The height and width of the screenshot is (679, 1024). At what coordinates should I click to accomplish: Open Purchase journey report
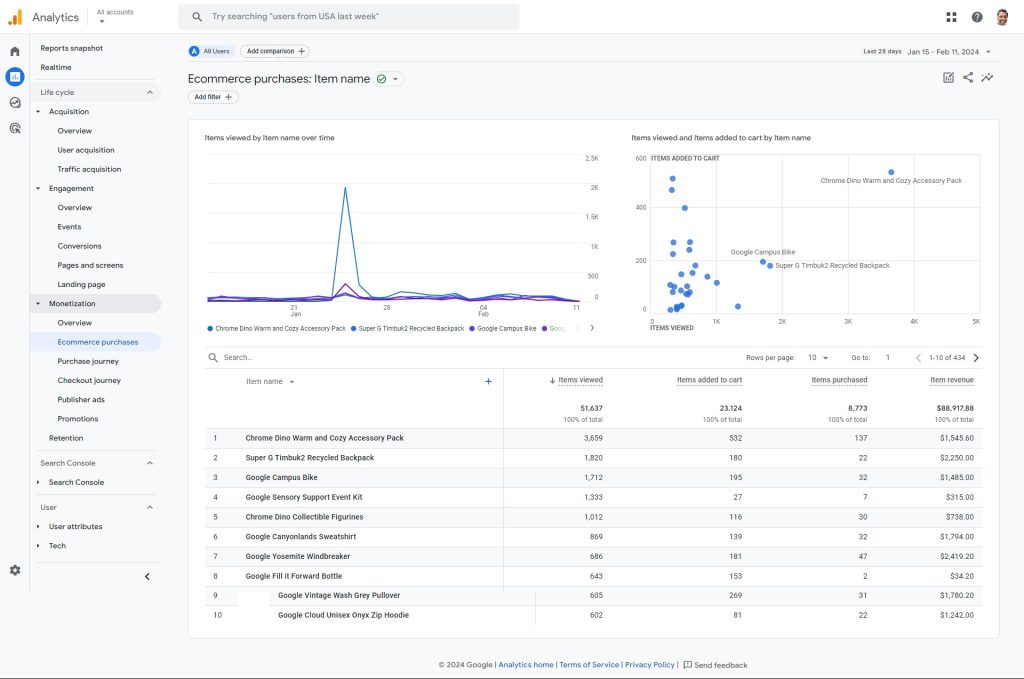point(88,361)
